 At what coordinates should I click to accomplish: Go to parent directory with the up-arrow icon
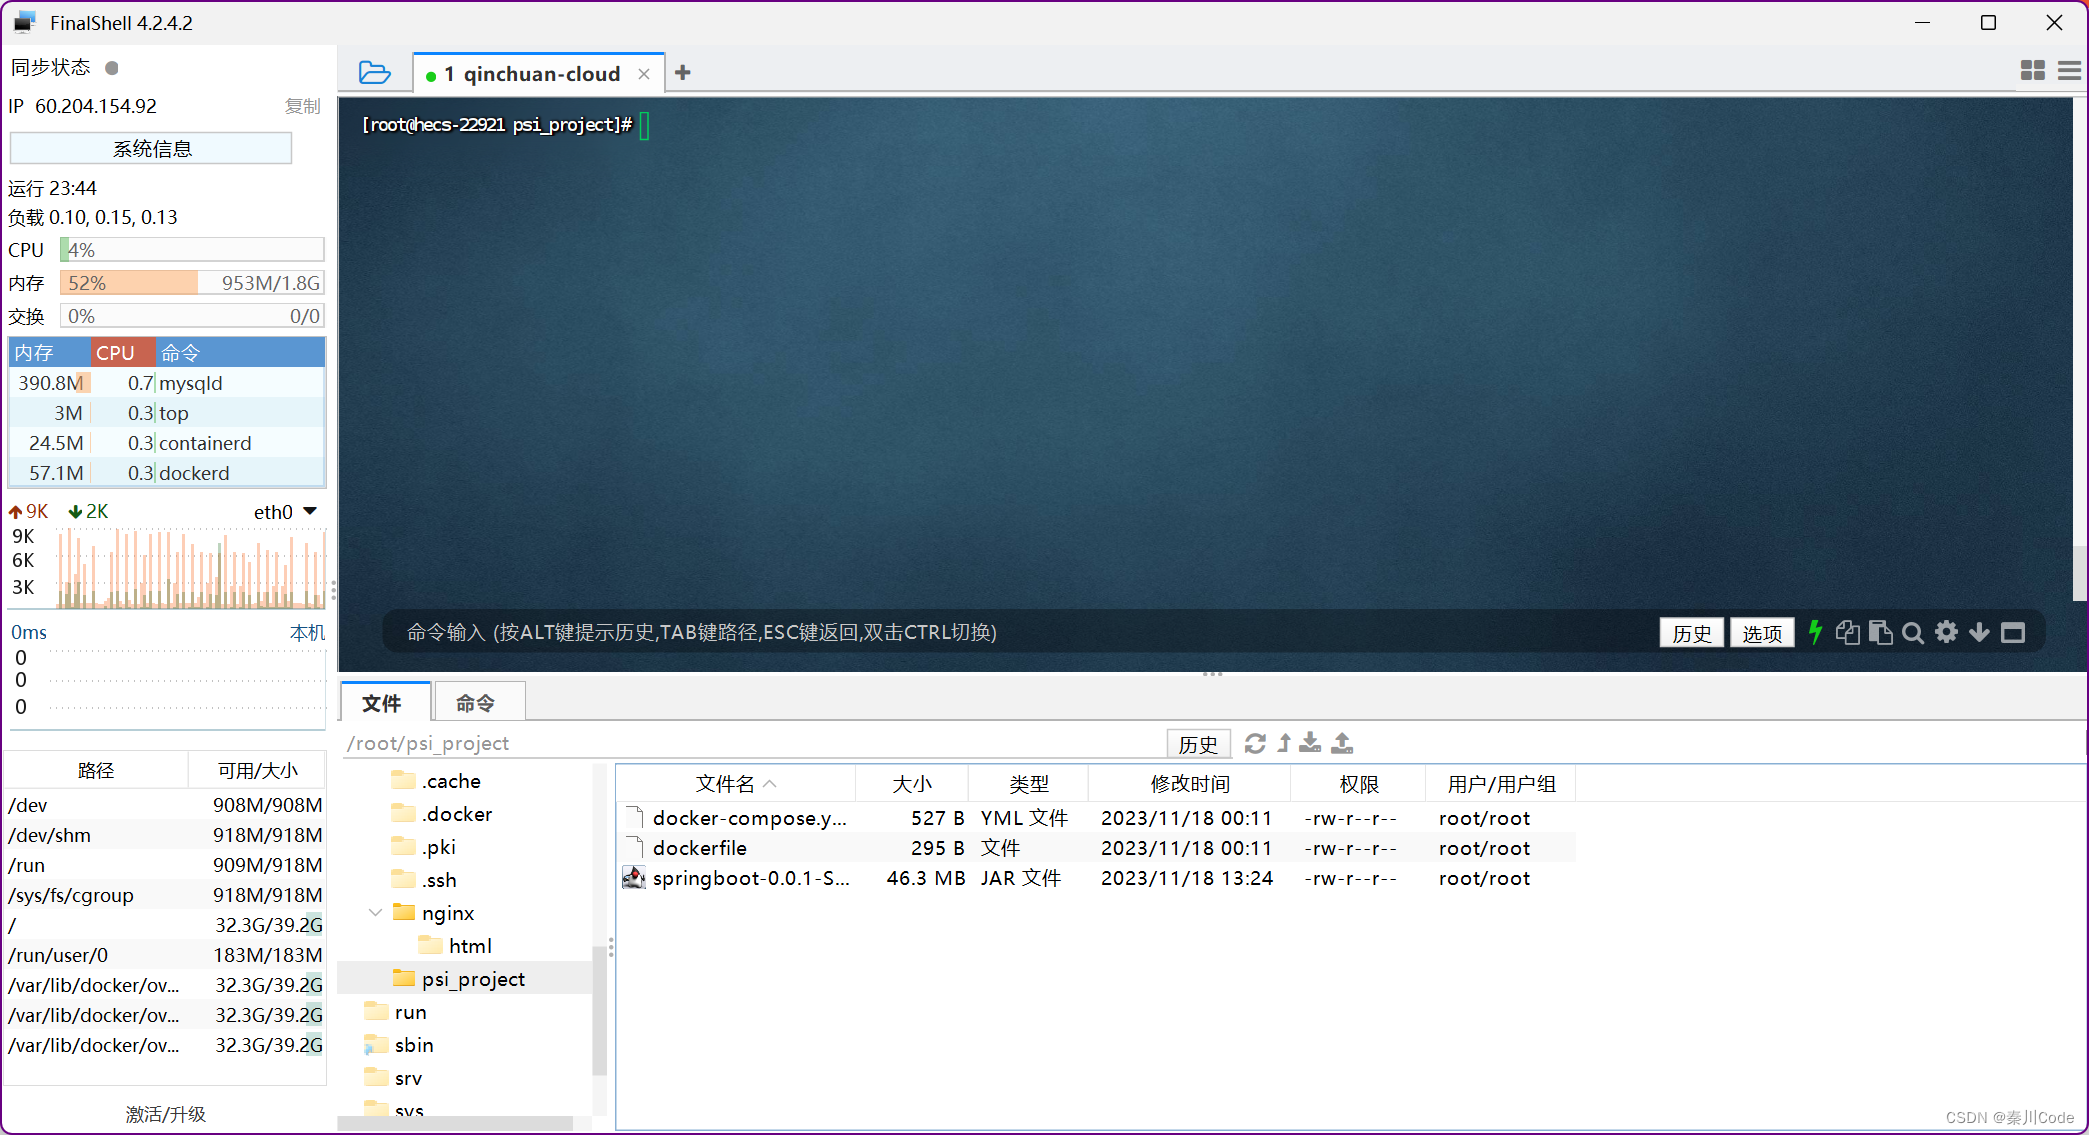1285,743
